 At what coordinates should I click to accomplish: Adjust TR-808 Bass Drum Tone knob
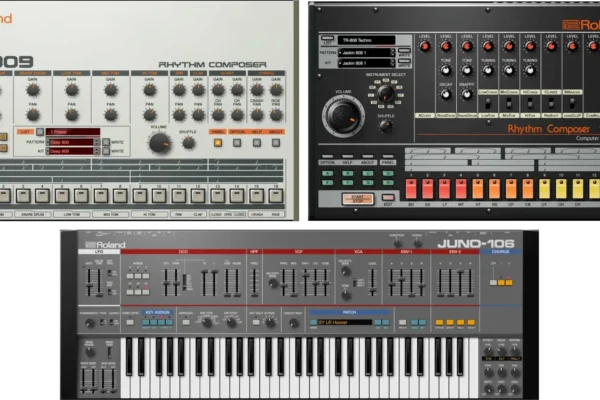click(445, 70)
